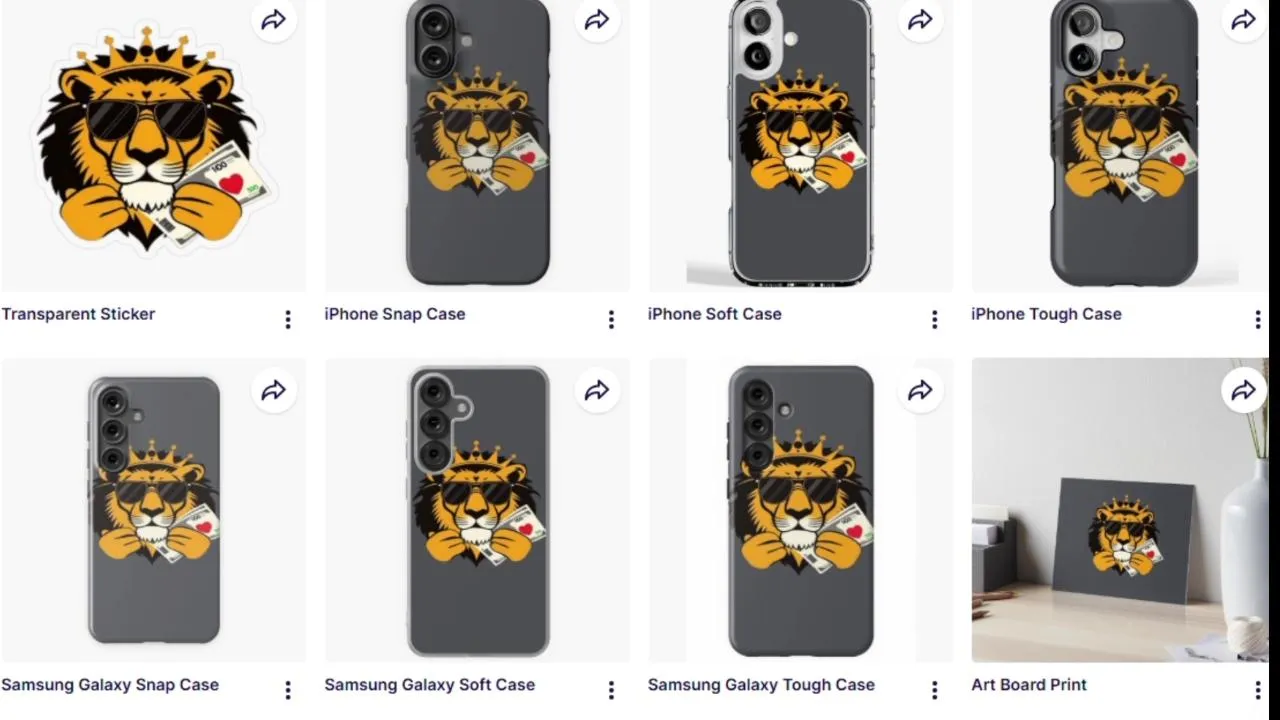Share the iPhone Snap Case product

tap(597, 20)
